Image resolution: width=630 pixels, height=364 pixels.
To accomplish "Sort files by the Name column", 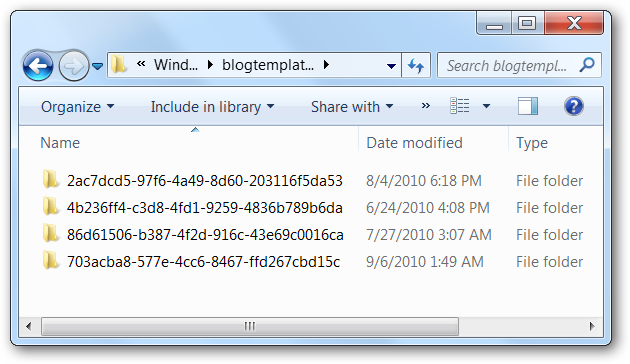I will 60,143.
